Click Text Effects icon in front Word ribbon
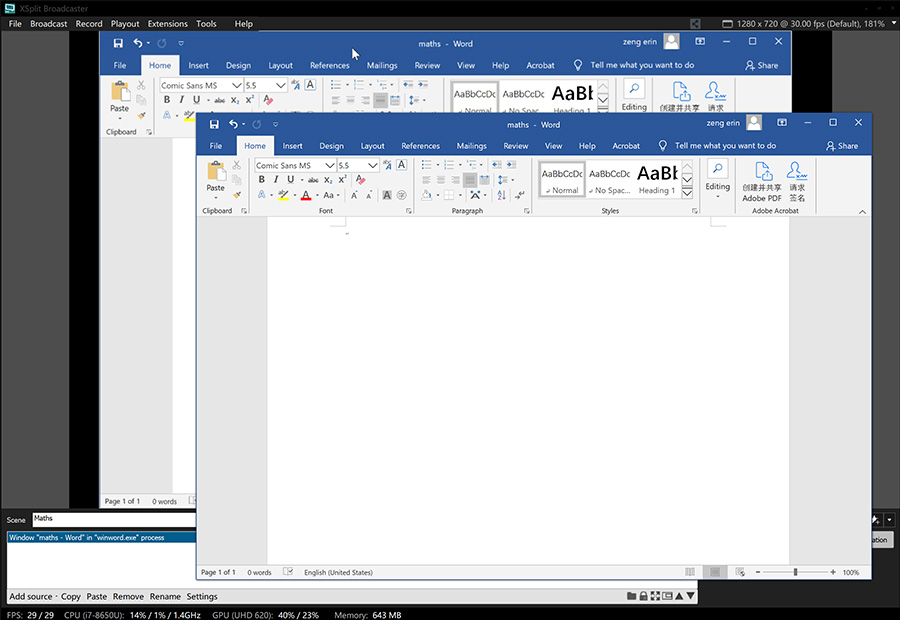900x620 pixels. [262, 195]
